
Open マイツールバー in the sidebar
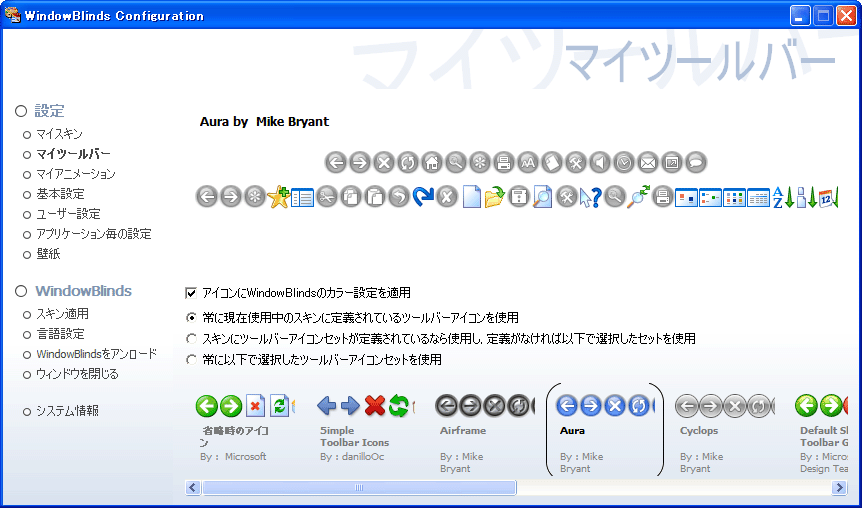[73, 154]
